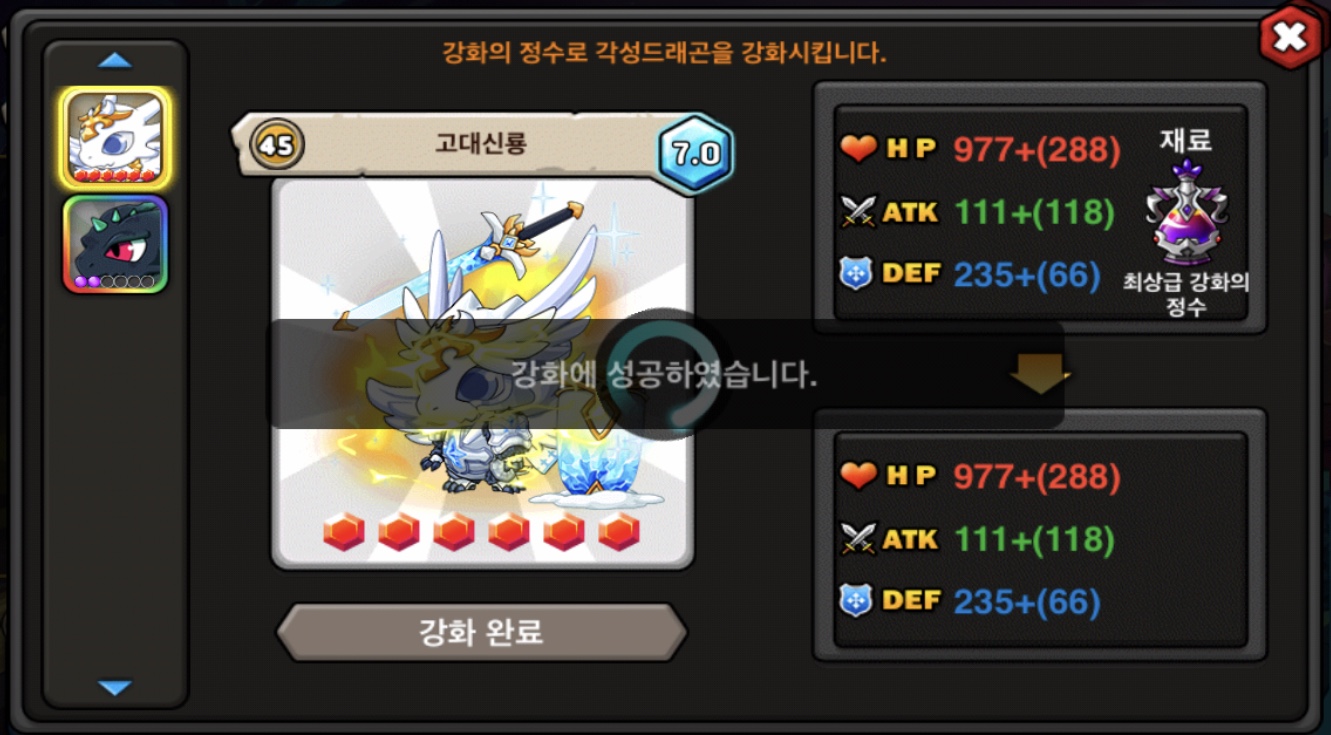Click the last red hexagon gem under dragon
Image resolution: width=1331 pixels, height=735 pixels.
pyautogui.click(x=619, y=532)
